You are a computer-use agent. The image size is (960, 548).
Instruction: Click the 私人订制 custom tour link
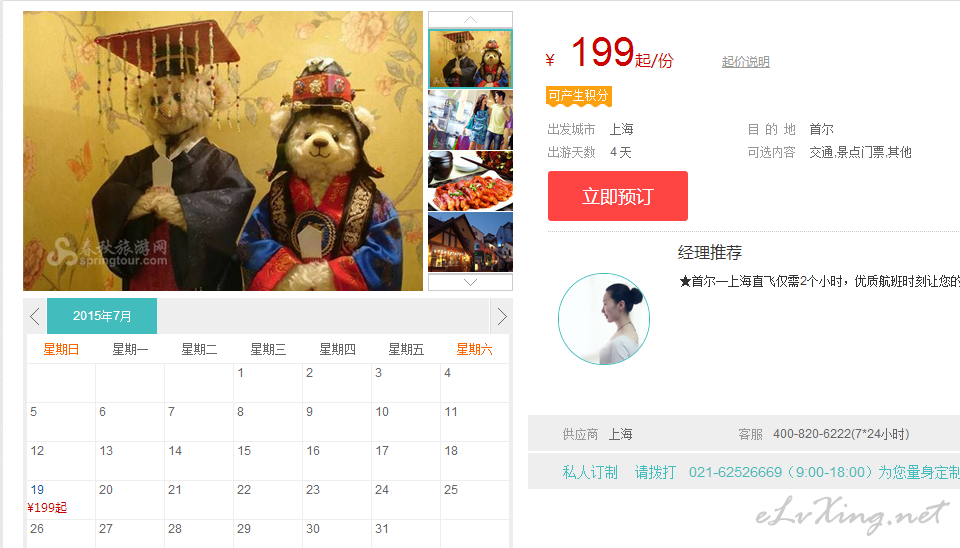coord(590,472)
